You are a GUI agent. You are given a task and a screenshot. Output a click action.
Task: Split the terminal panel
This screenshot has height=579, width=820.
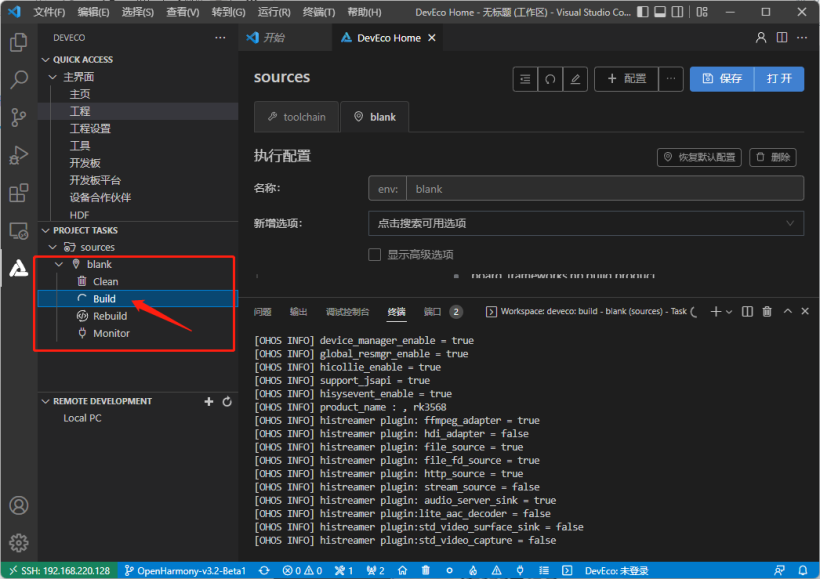[x=748, y=312]
